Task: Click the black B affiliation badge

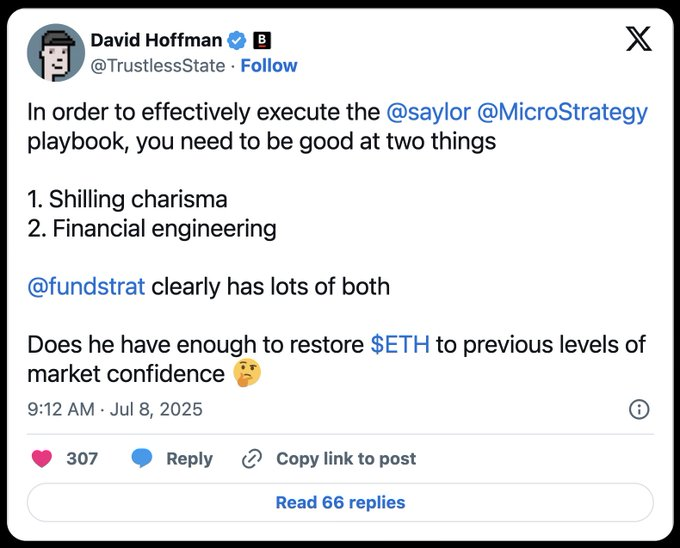Action: coord(263,40)
